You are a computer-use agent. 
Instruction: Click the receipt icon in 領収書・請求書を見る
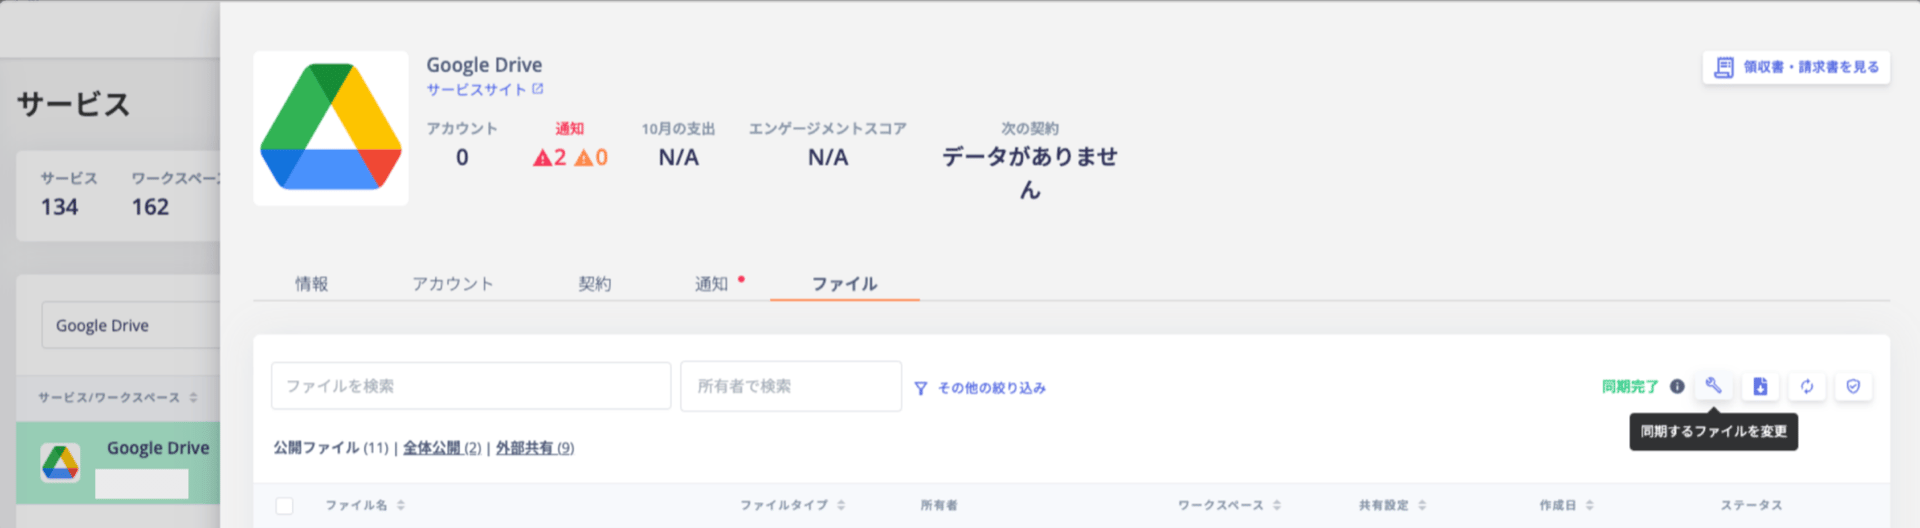pos(1724,67)
